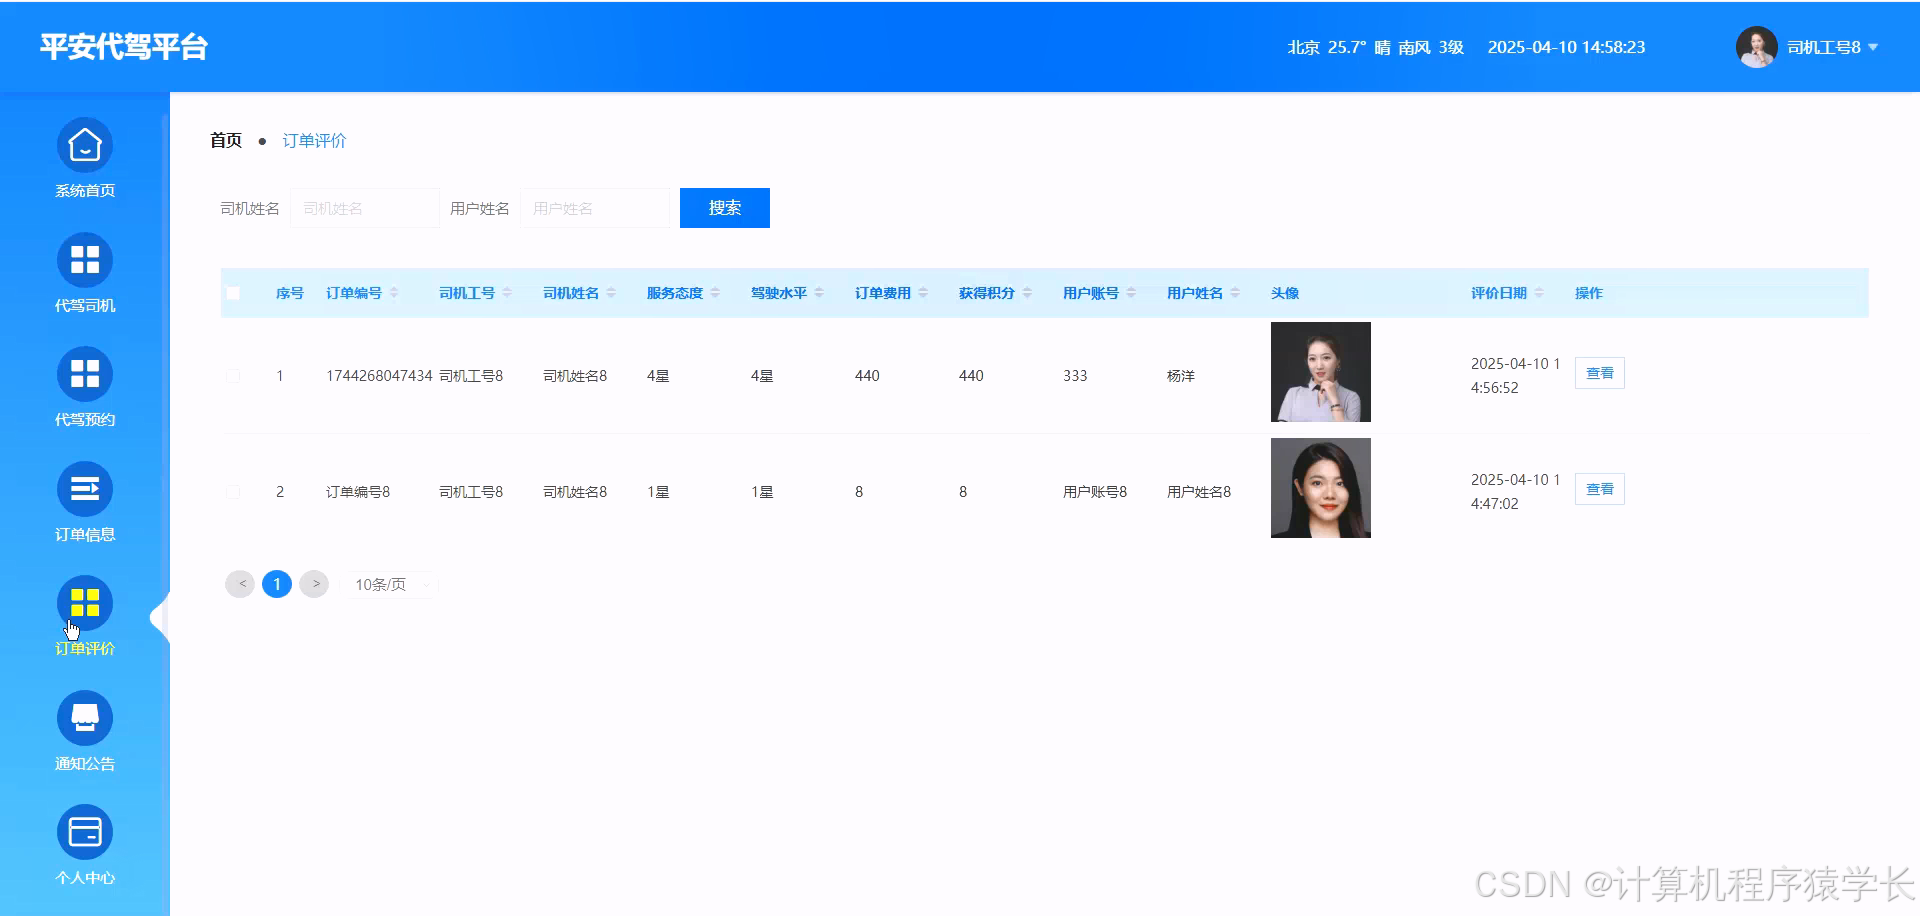Open avatar photo of 用户姓名8
1920x916 pixels.
[x=1321, y=488]
